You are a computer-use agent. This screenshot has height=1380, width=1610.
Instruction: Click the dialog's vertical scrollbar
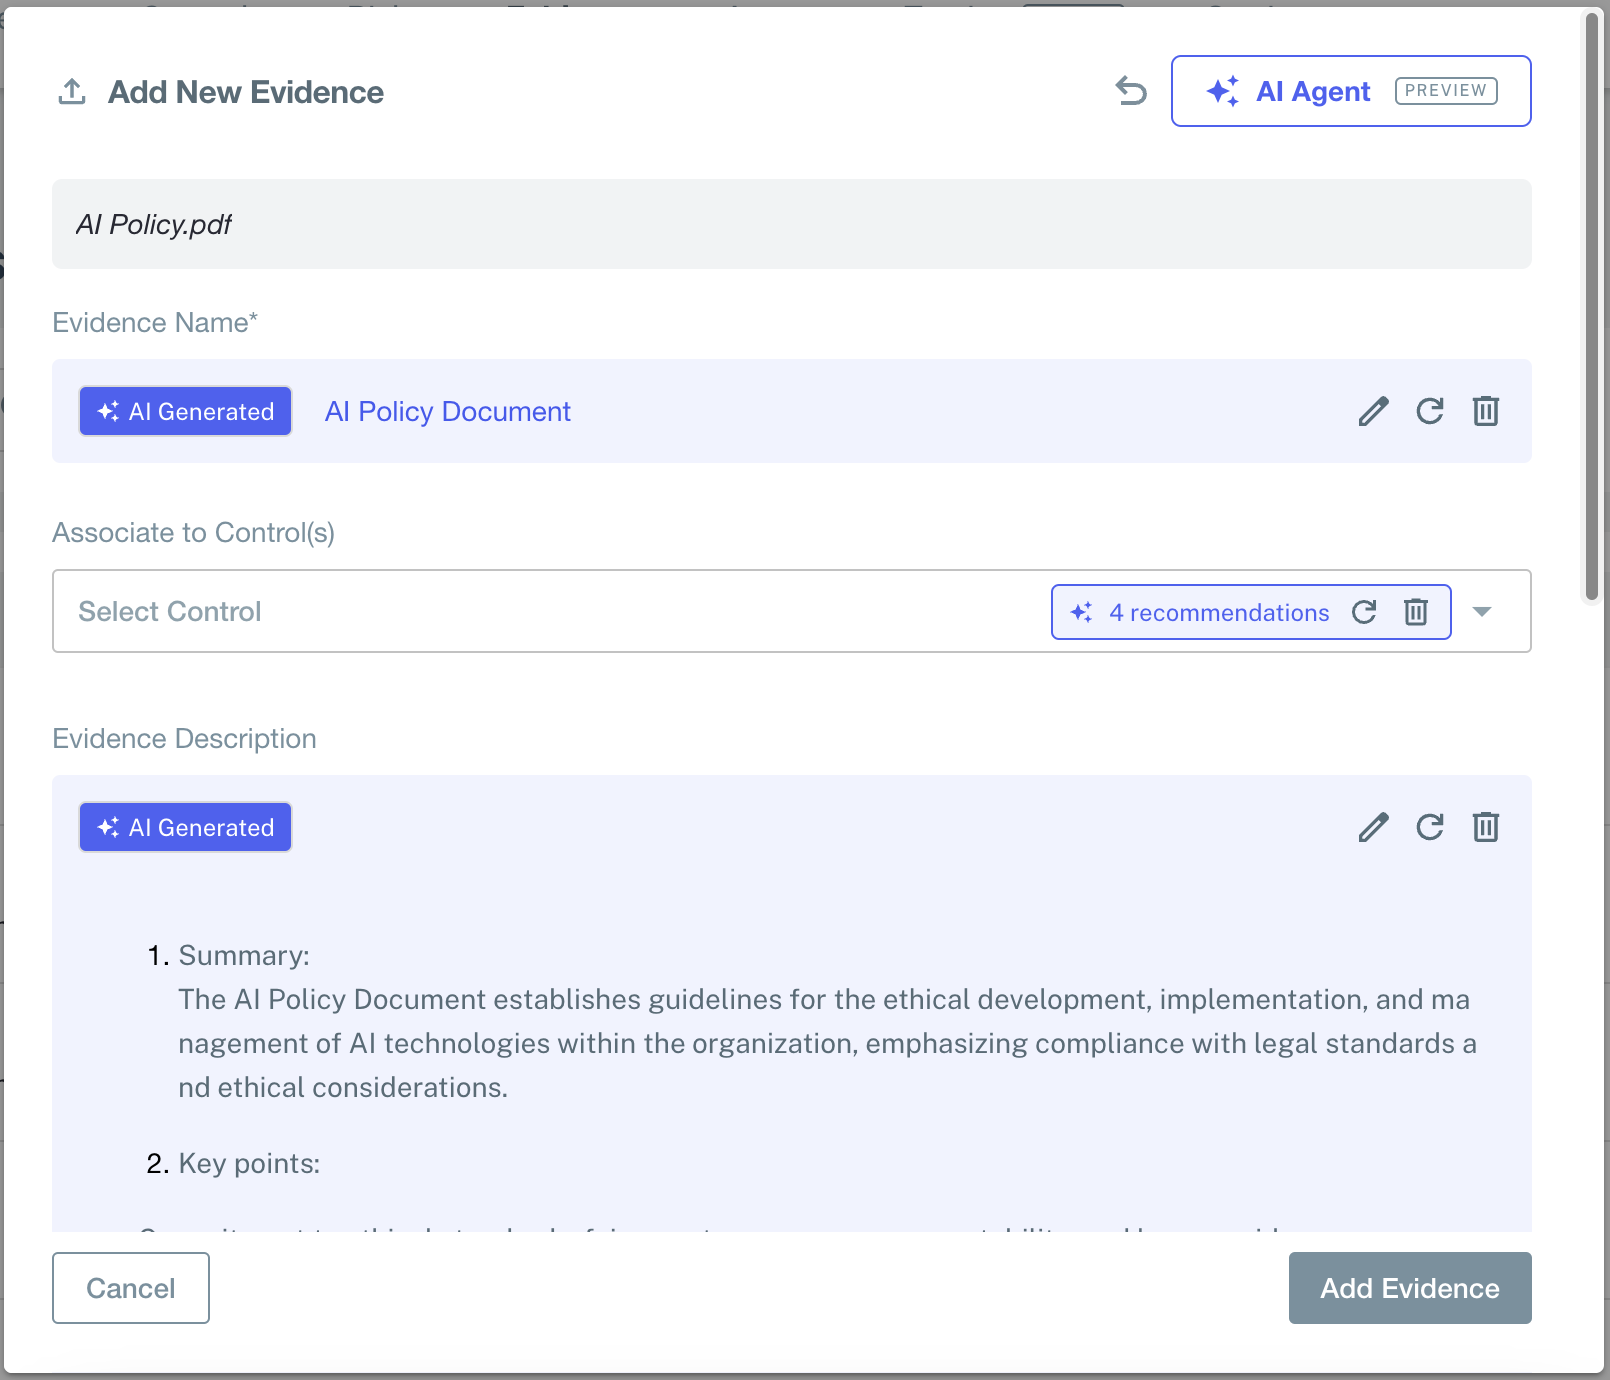tap(1591, 300)
